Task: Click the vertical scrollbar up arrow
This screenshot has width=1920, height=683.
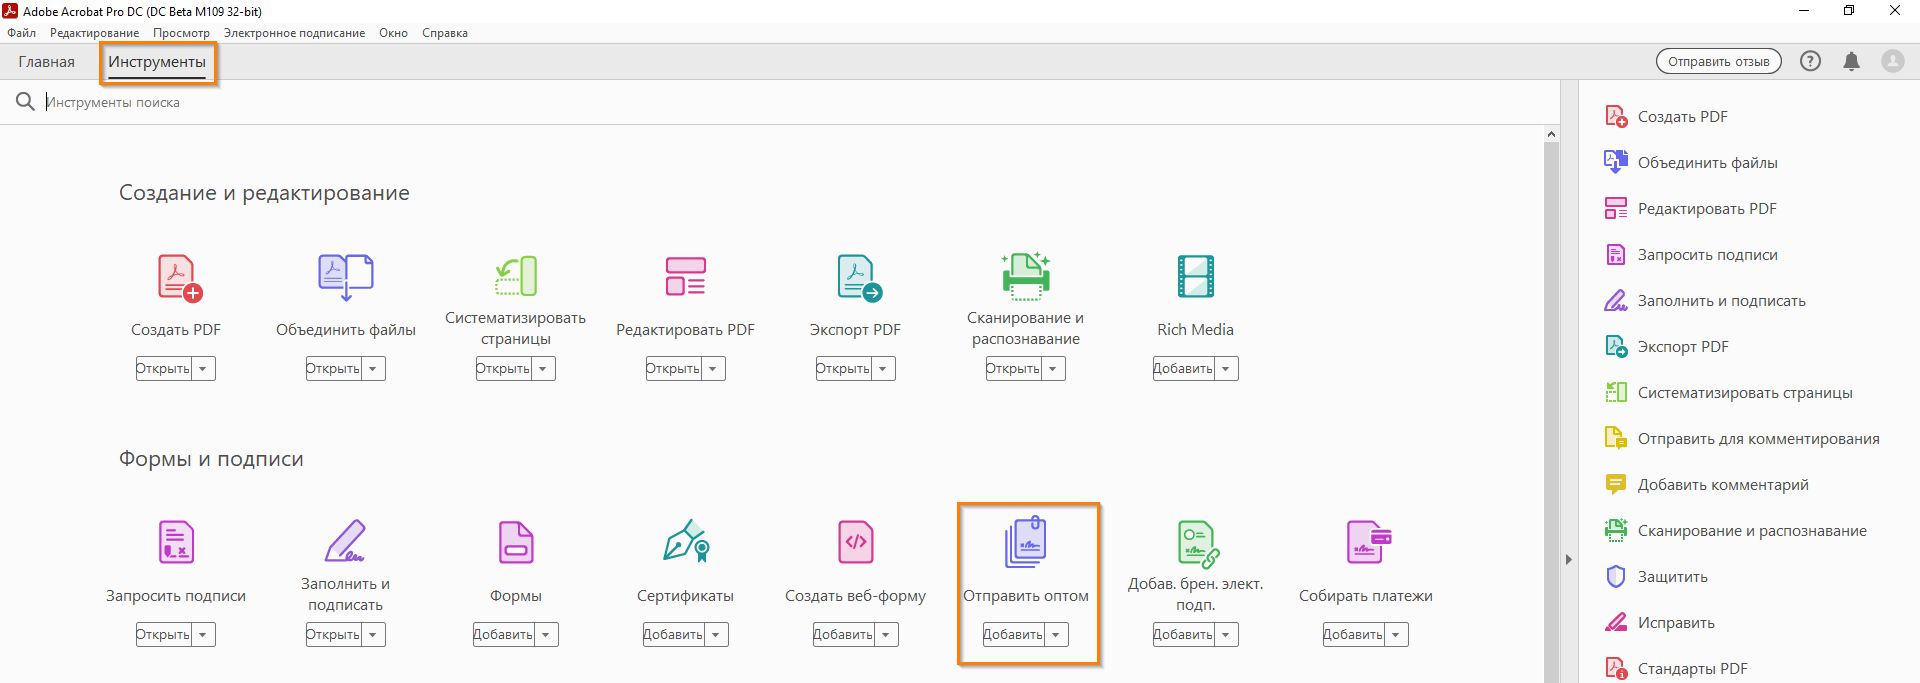Action: click(1551, 134)
